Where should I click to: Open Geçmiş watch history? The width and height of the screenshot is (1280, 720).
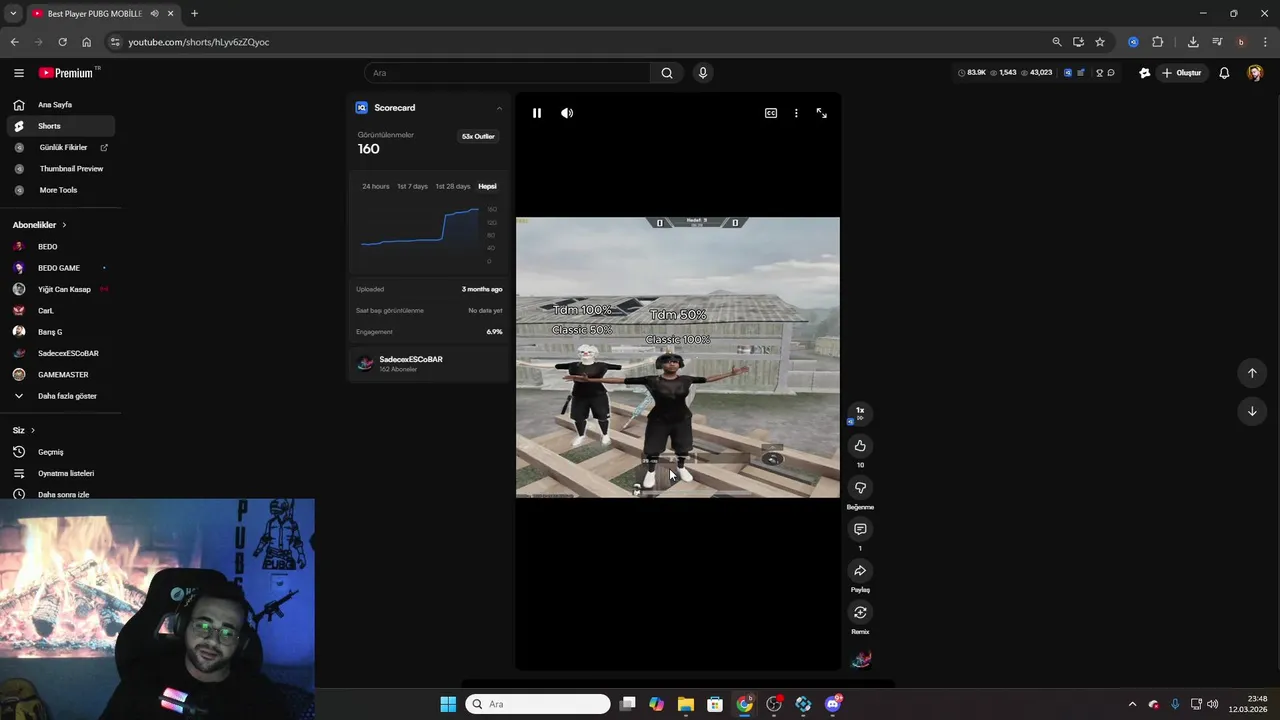click(62, 452)
